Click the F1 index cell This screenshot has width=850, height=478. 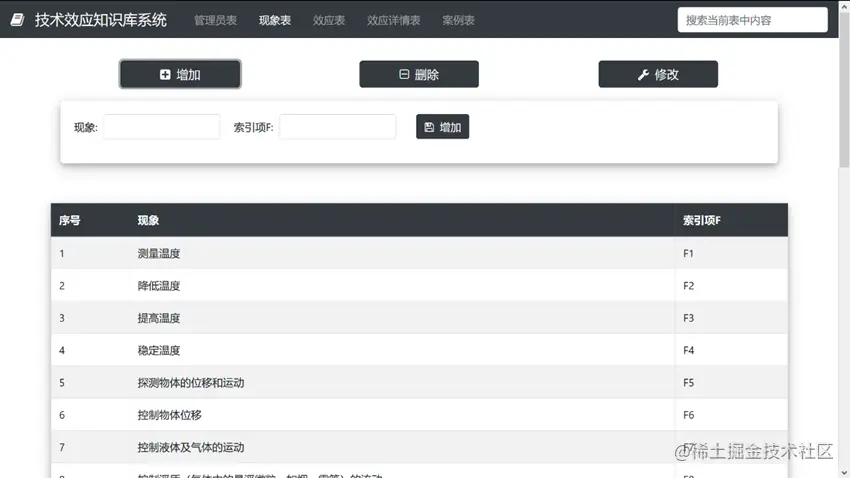click(731, 253)
